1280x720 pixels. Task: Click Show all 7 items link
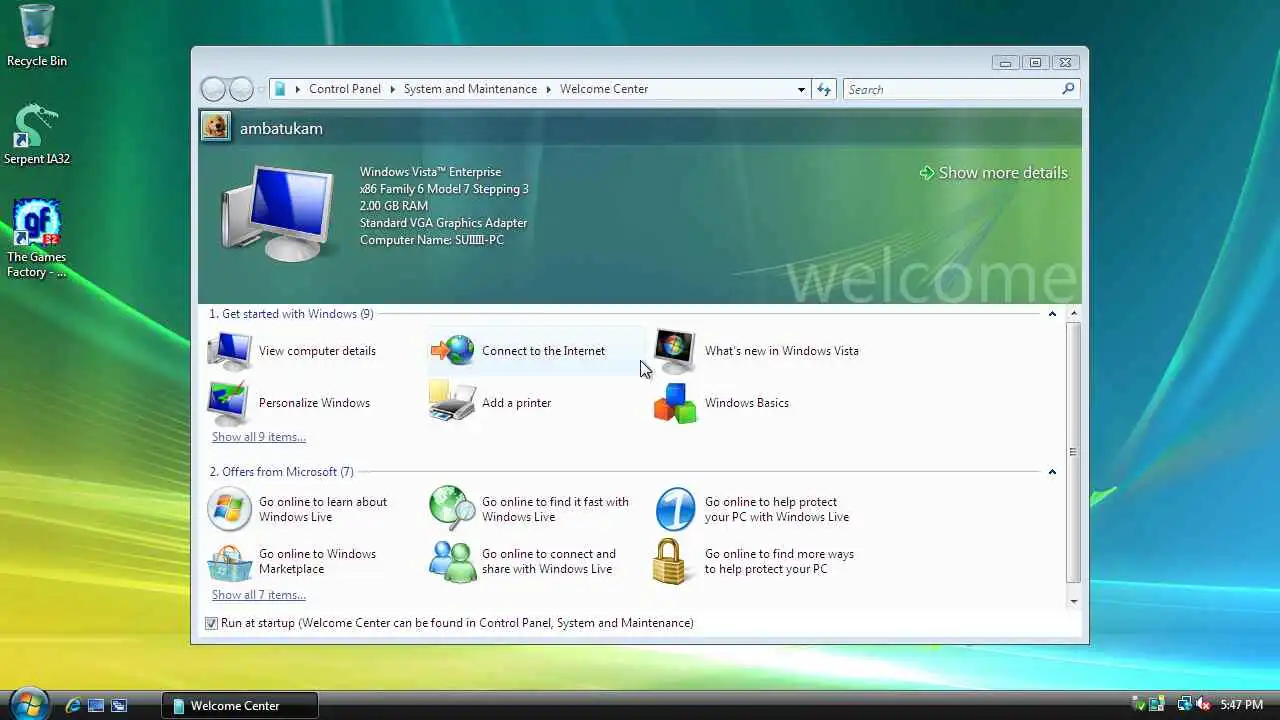[259, 595]
